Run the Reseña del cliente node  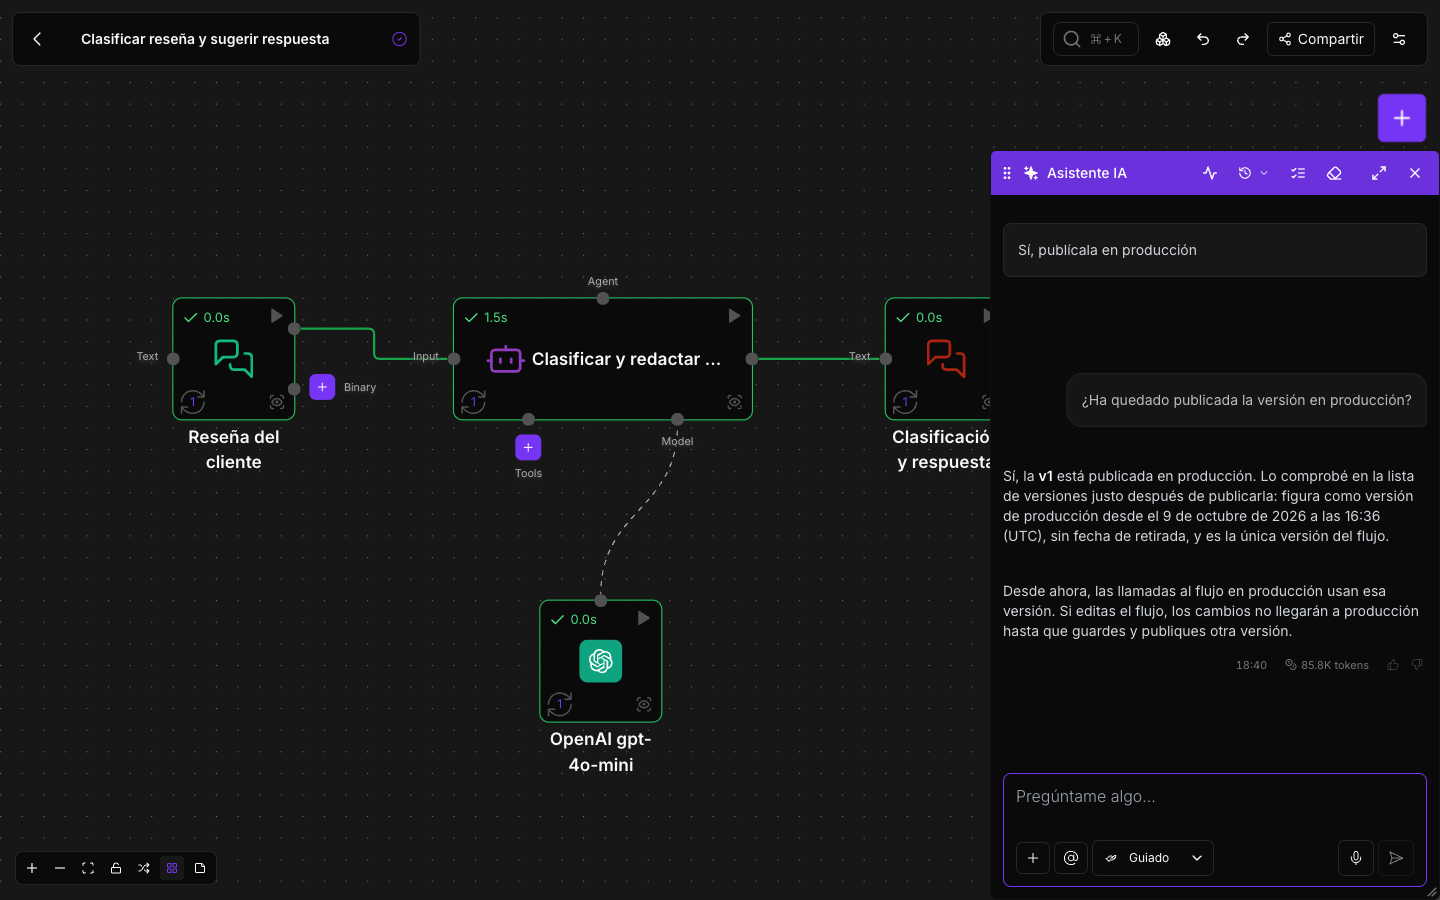pos(277,316)
